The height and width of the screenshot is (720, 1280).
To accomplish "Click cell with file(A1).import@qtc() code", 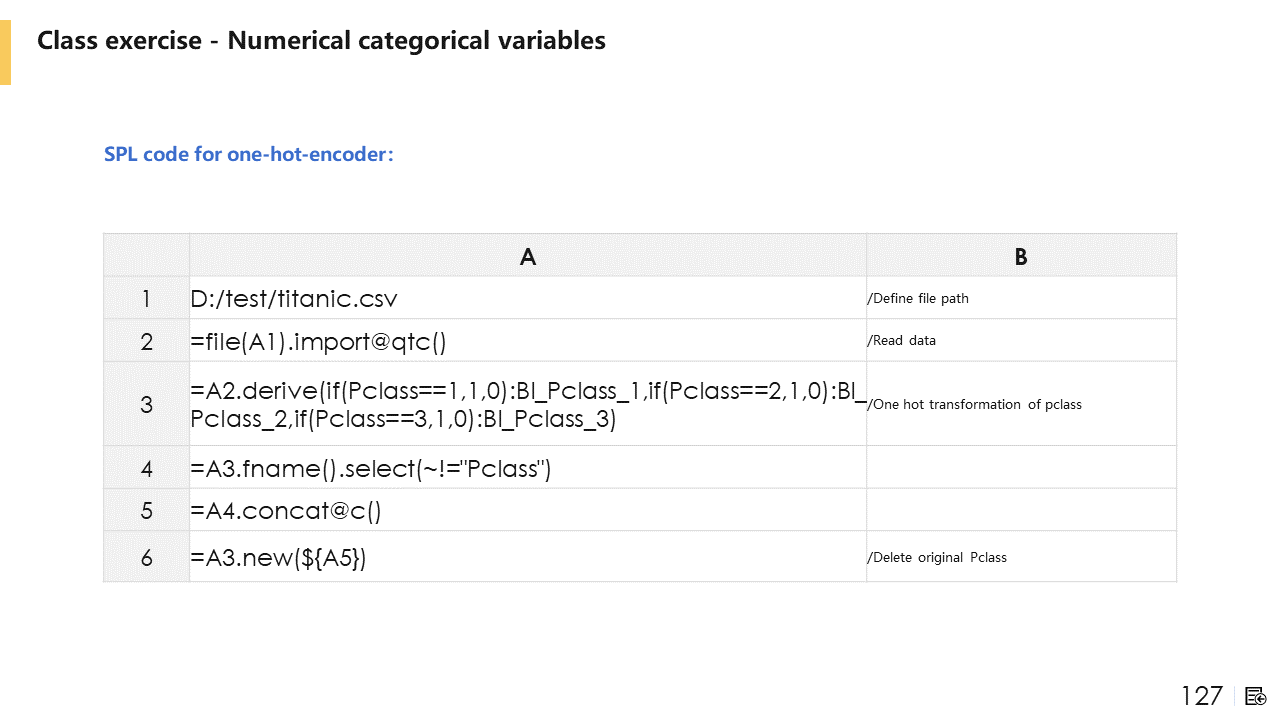I will click(318, 342).
